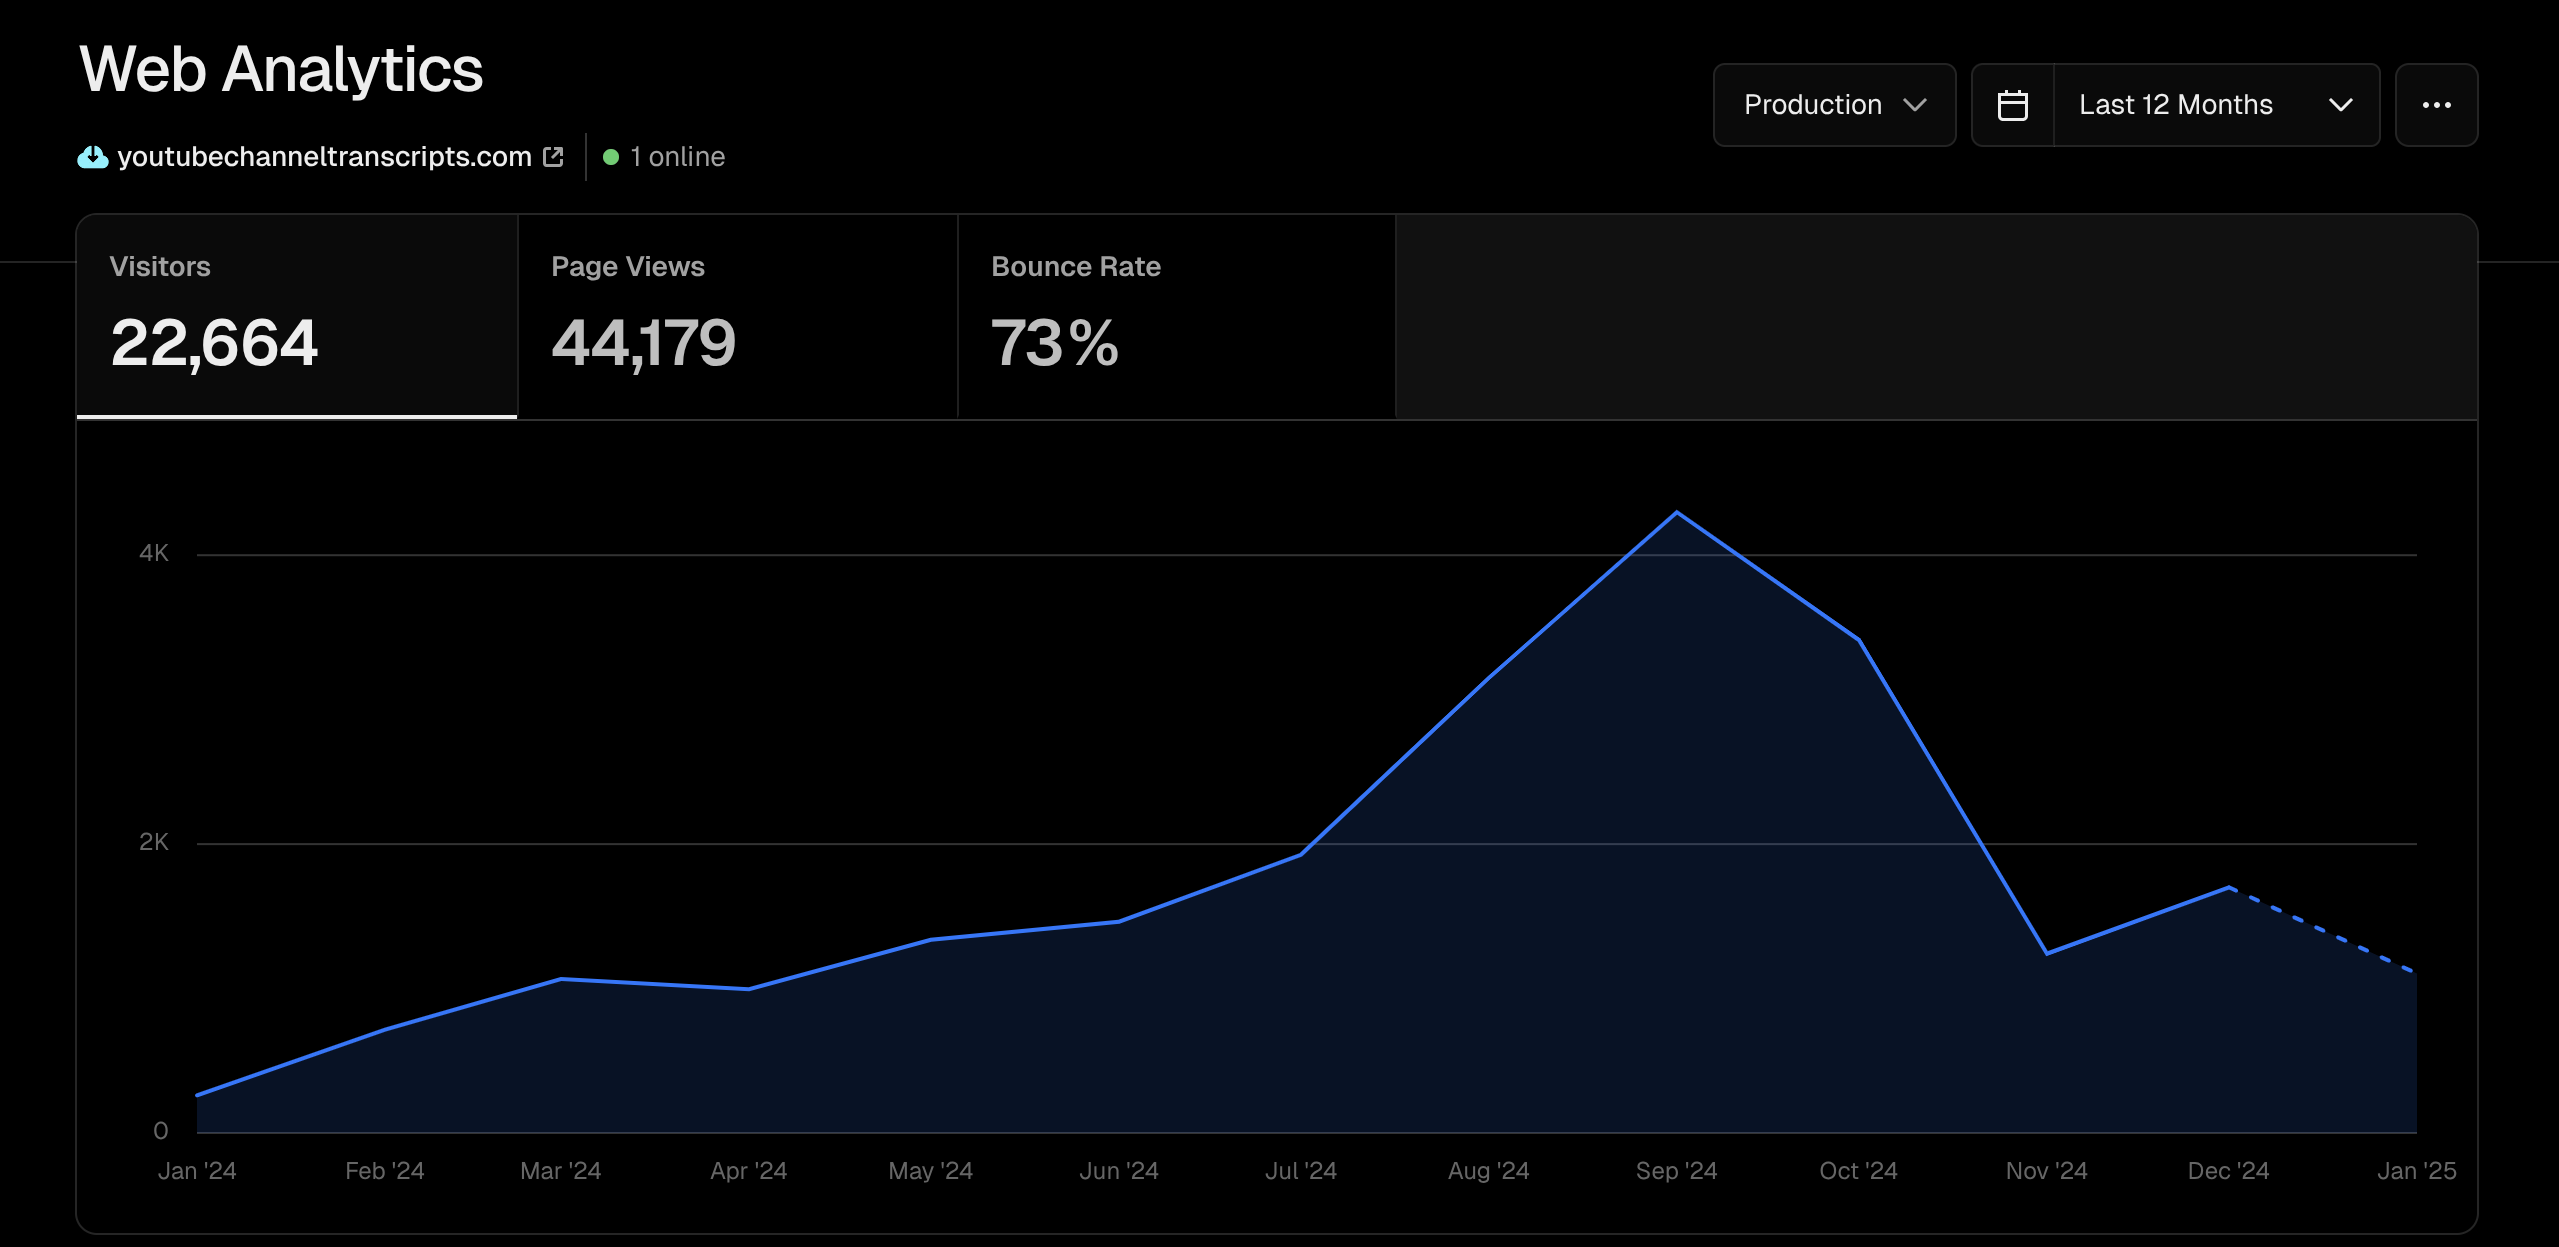Click the September 2024 peak on the chart
Viewport: 2559px width, 1247px height.
click(1675, 512)
